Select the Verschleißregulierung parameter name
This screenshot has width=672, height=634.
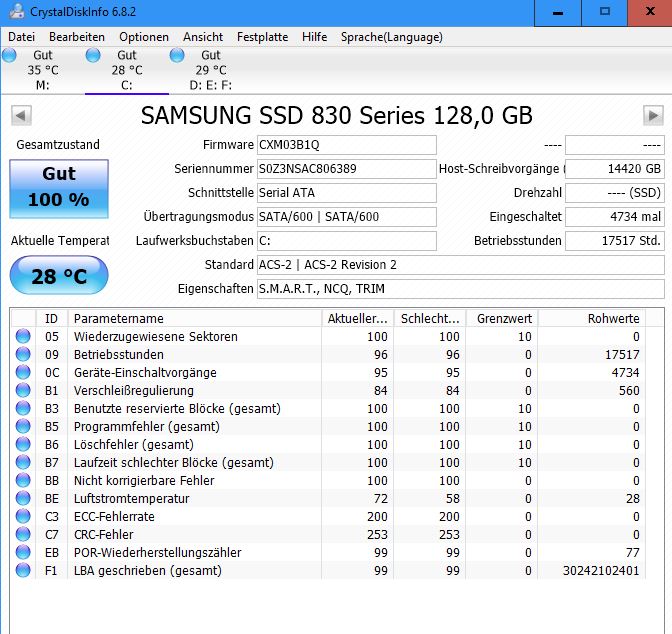point(134,391)
